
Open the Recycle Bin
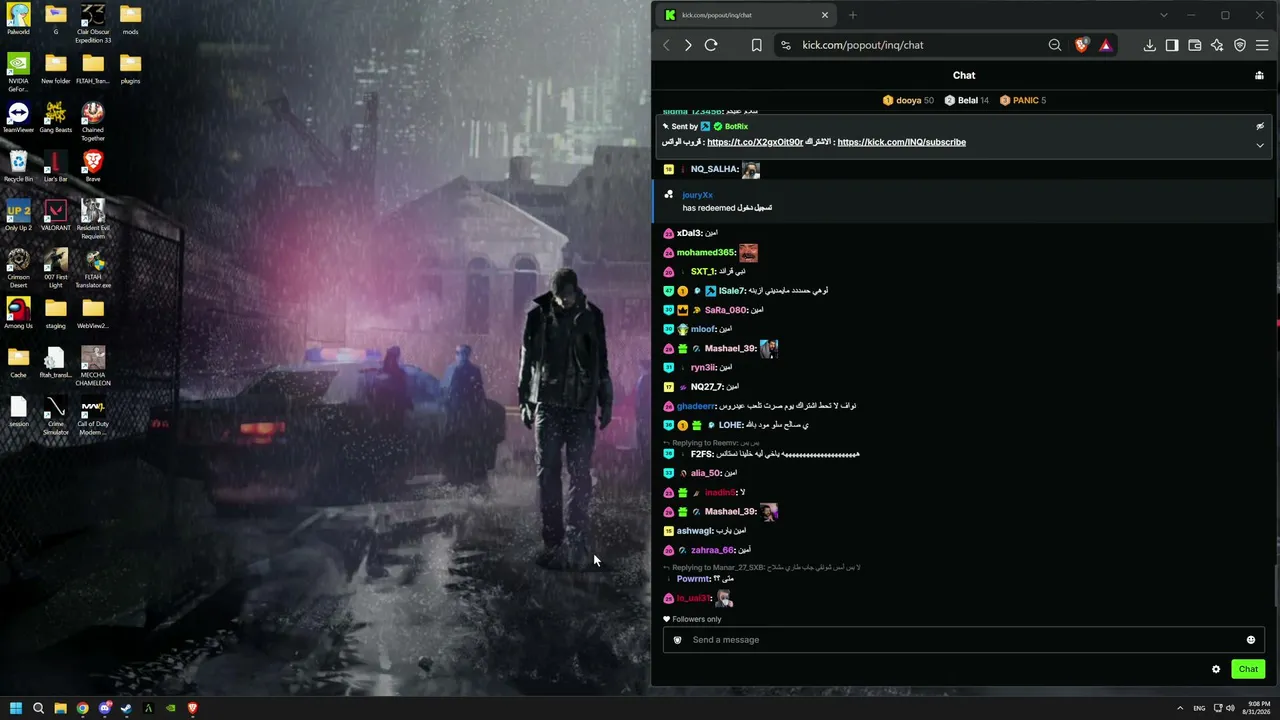[18, 166]
